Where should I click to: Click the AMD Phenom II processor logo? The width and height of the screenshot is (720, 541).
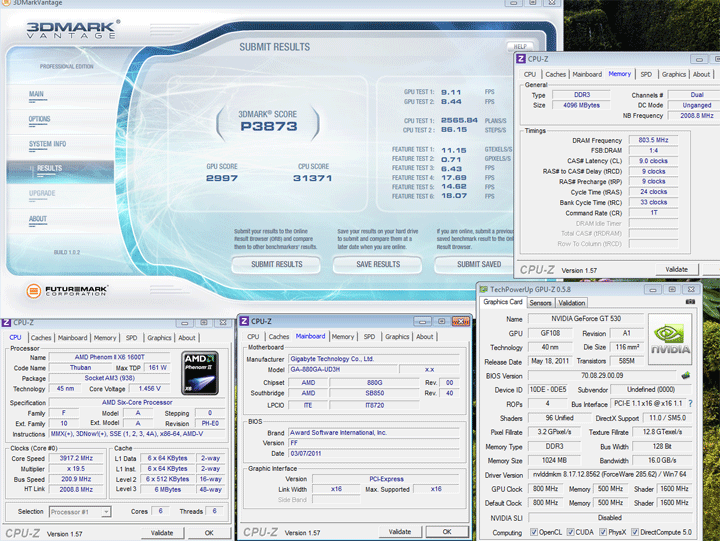click(200, 373)
